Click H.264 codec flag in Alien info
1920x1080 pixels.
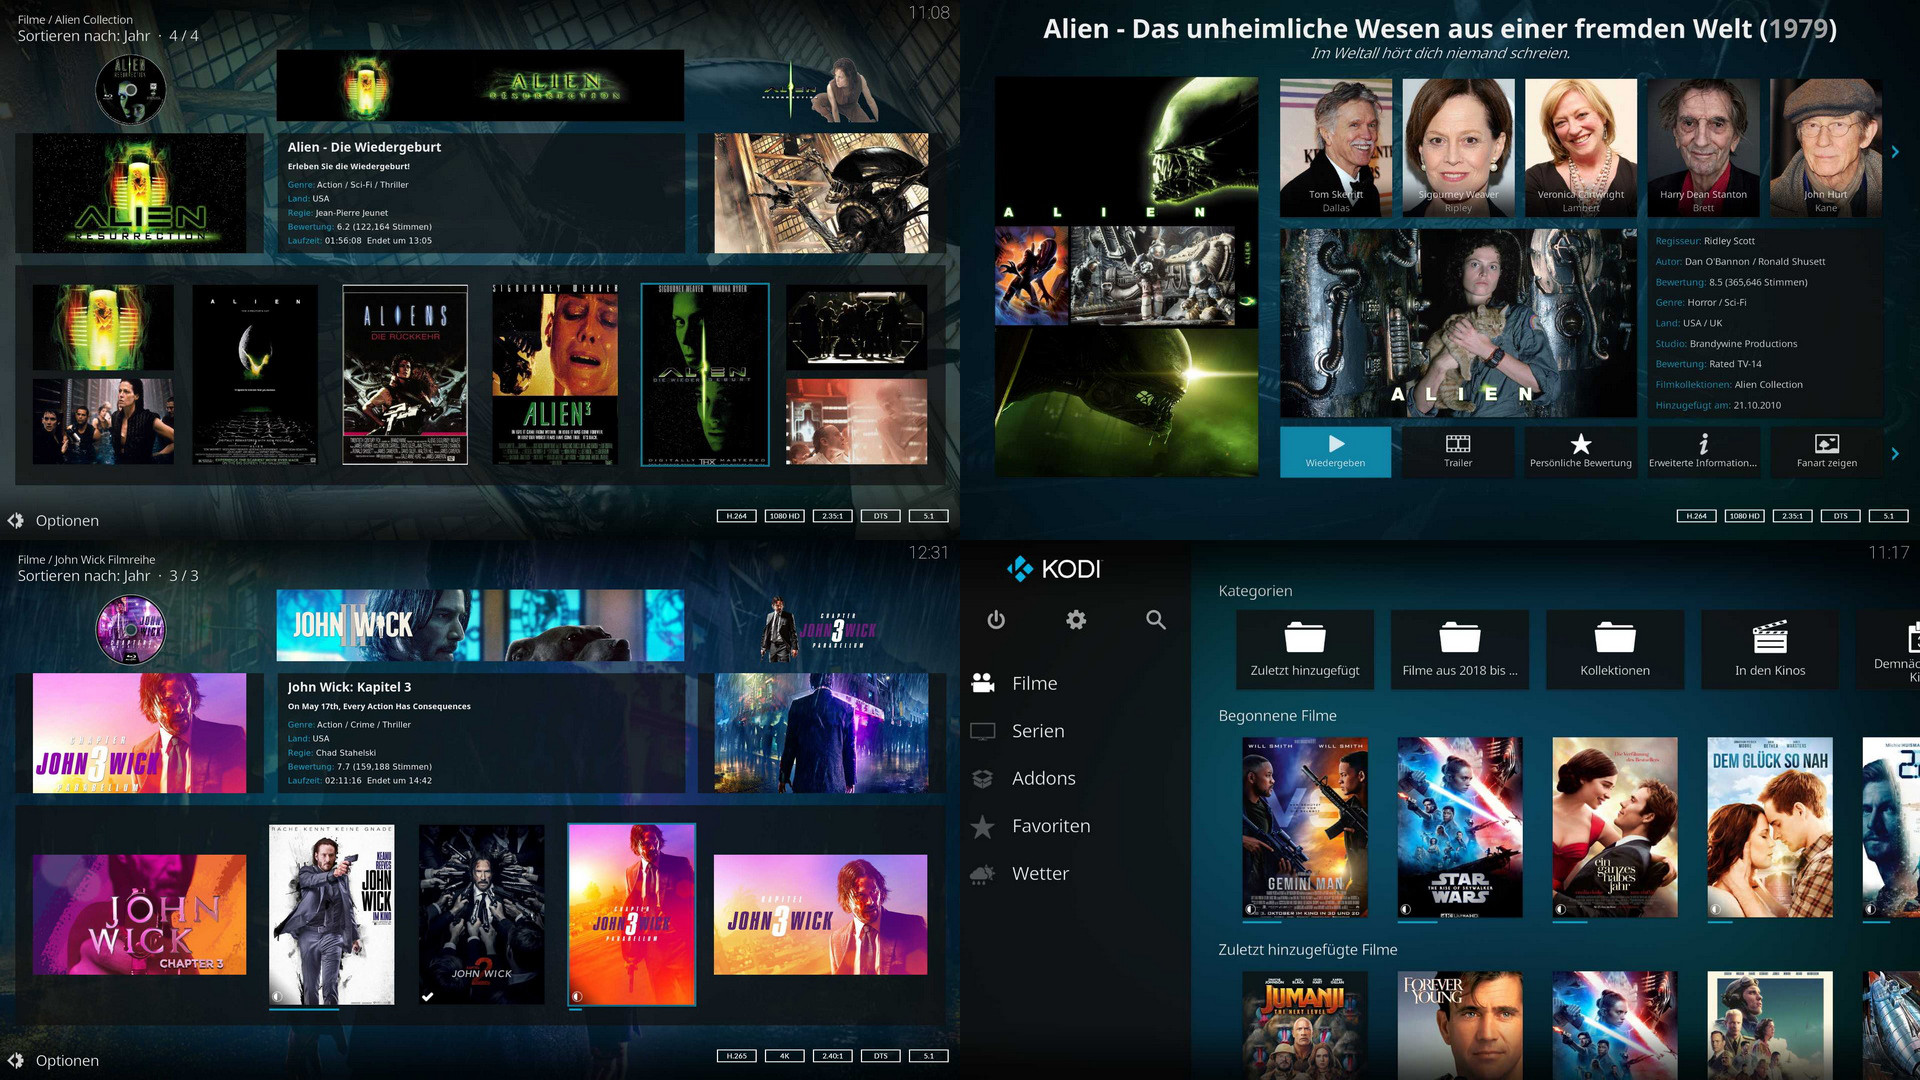click(x=1696, y=516)
